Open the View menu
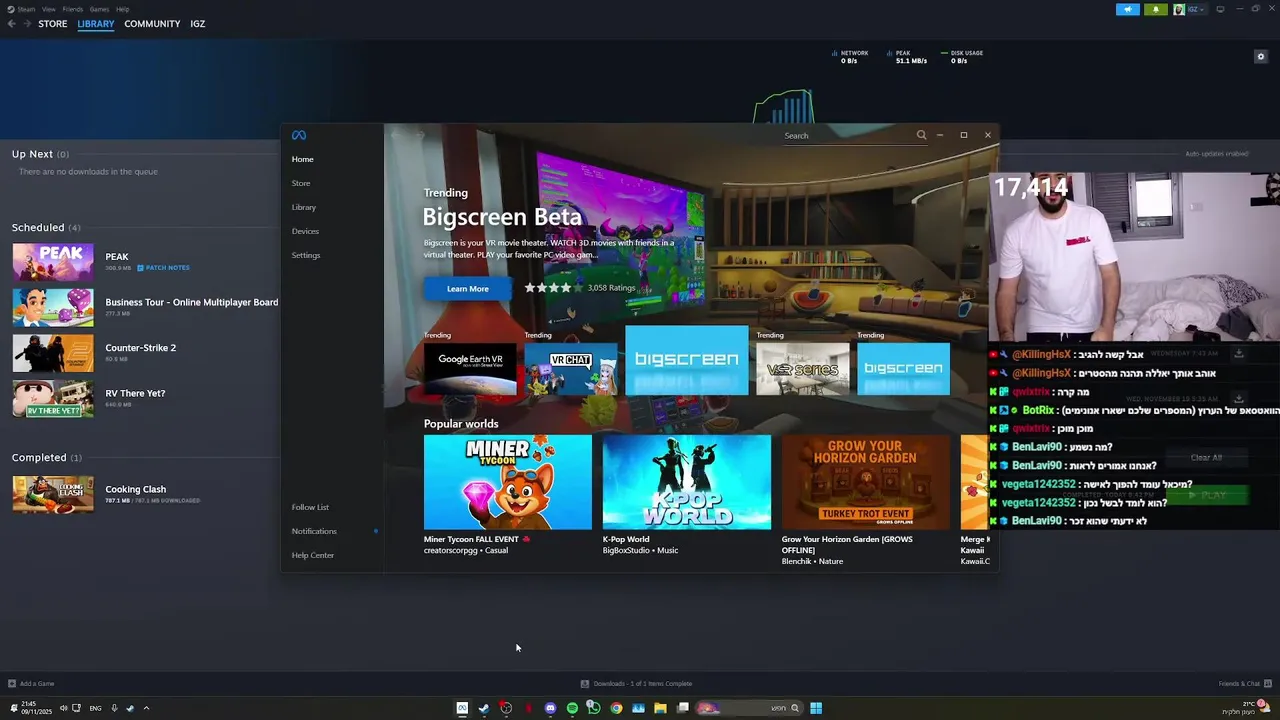1280x720 pixels. [x=48, y=9]
